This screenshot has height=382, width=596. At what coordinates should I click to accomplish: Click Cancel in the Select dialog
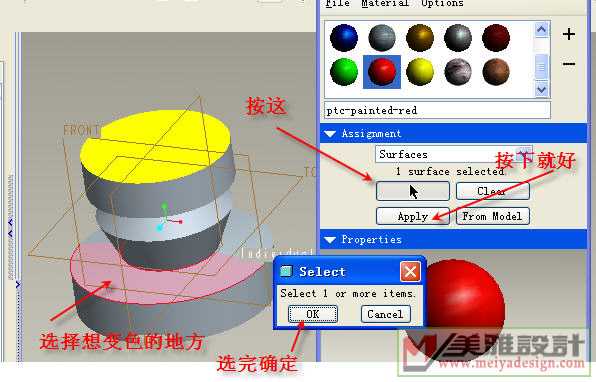coord(385,314)
